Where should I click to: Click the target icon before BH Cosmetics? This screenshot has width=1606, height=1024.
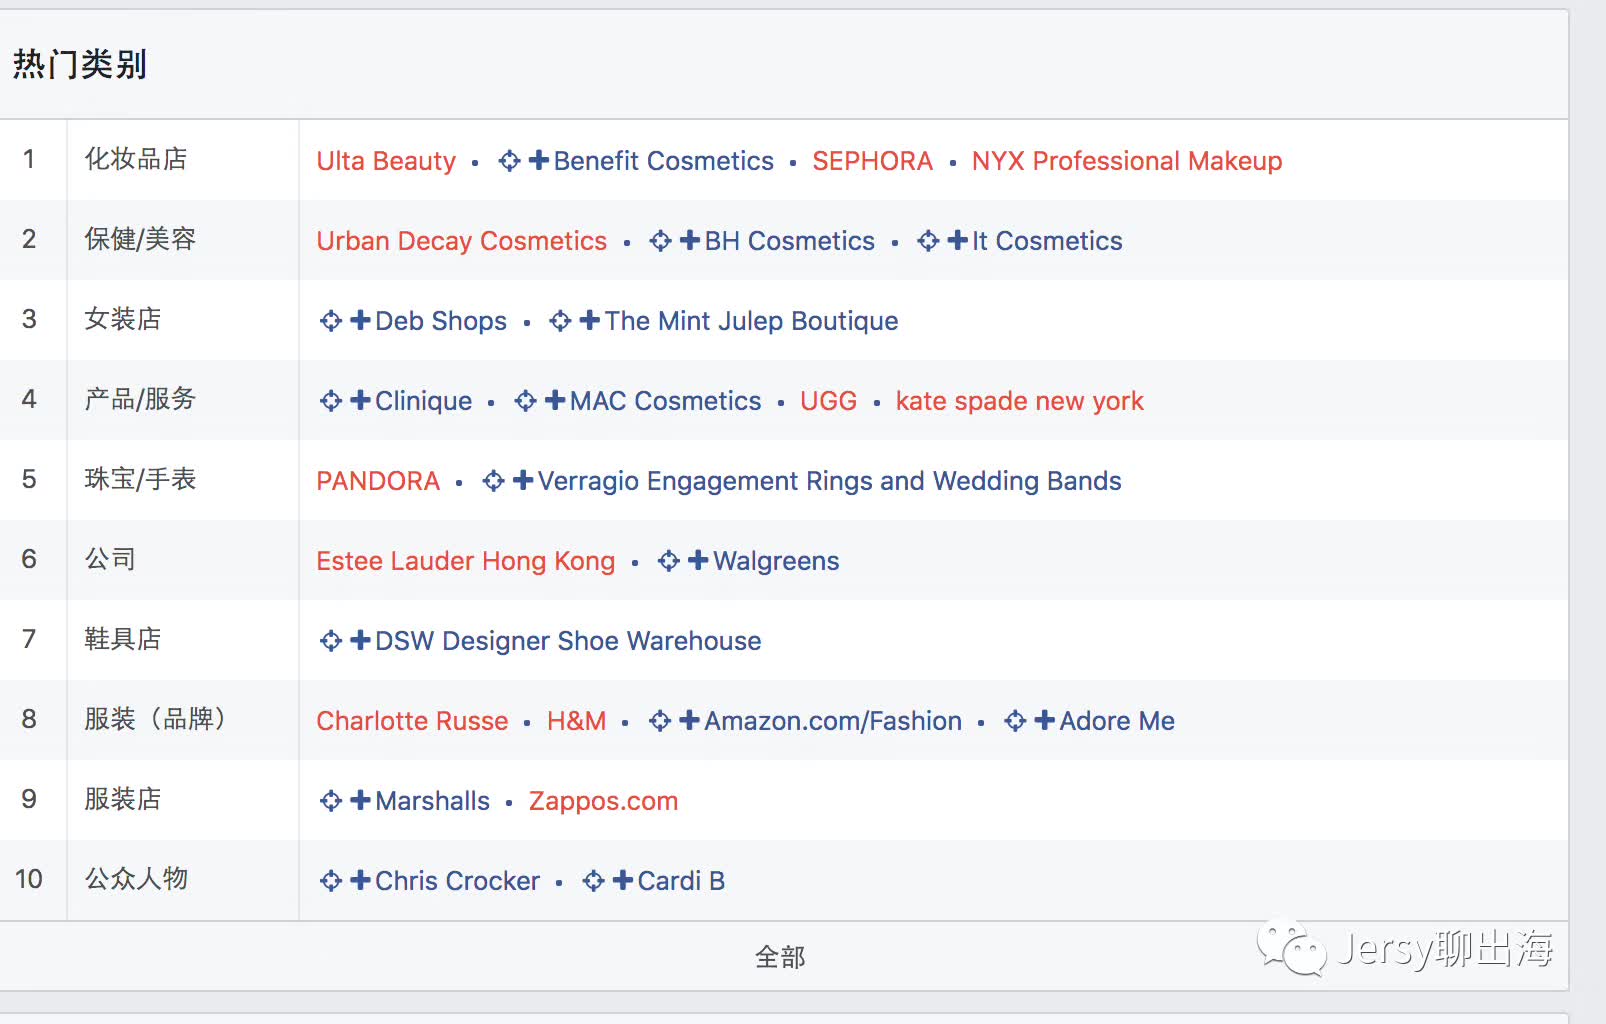click(661, 241)
